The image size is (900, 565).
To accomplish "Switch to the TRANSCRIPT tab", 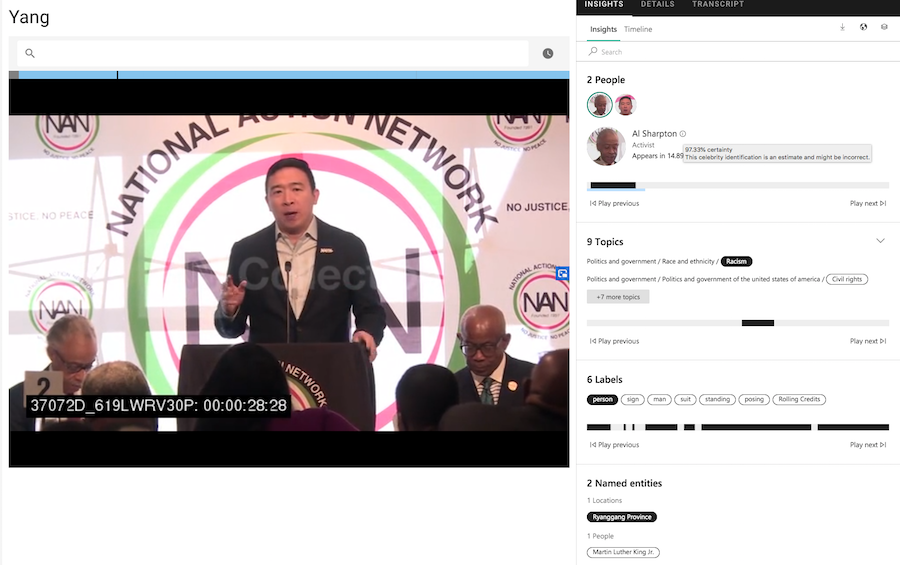I will [717, 4].
